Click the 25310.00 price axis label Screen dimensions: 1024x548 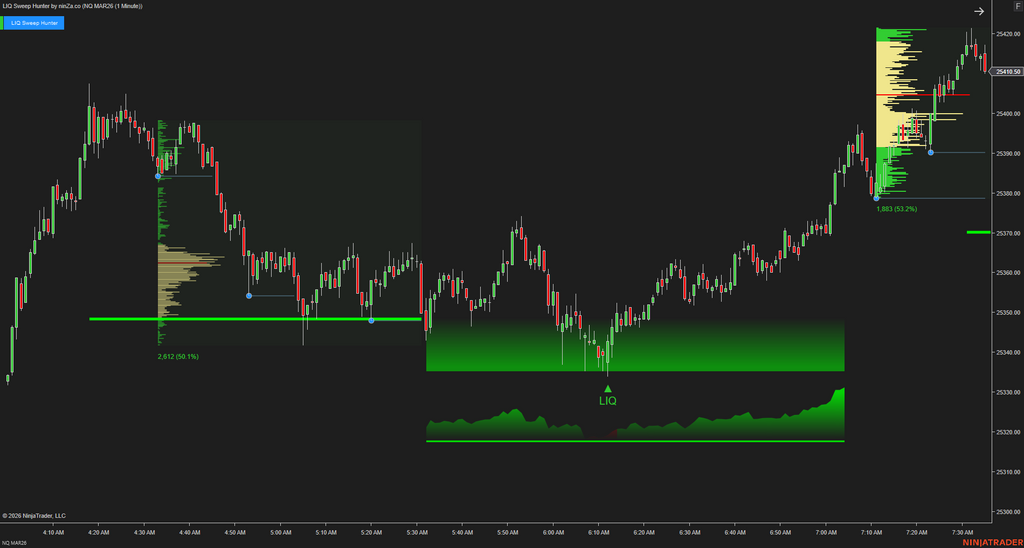click(x=1006, y=472)
